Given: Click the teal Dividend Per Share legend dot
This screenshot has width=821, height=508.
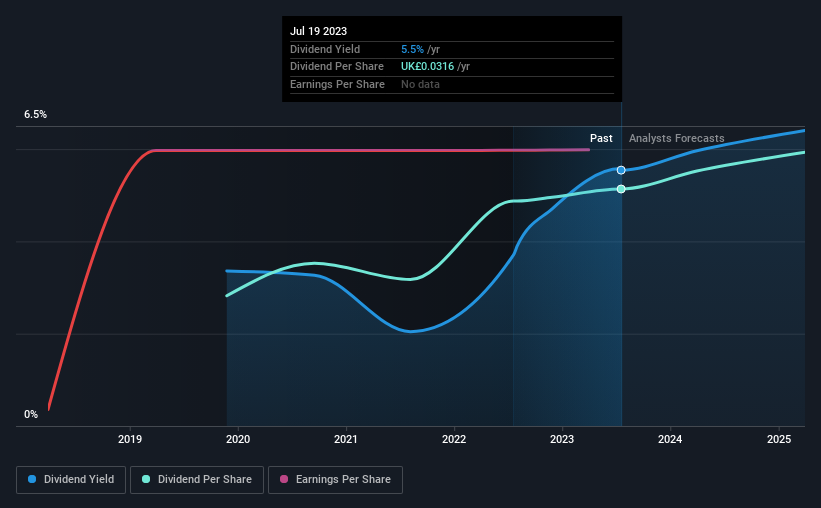Looking at the screenshot, I should coord(146,479).
